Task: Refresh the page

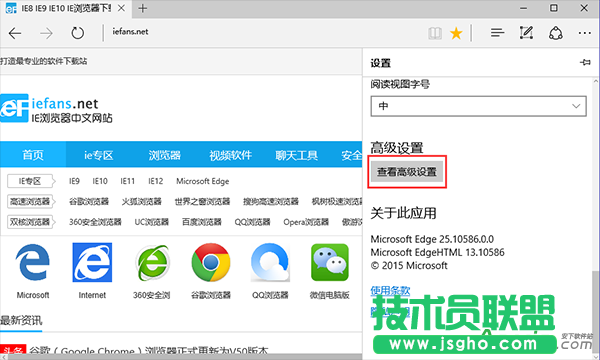Action: (x=77, y=33)
